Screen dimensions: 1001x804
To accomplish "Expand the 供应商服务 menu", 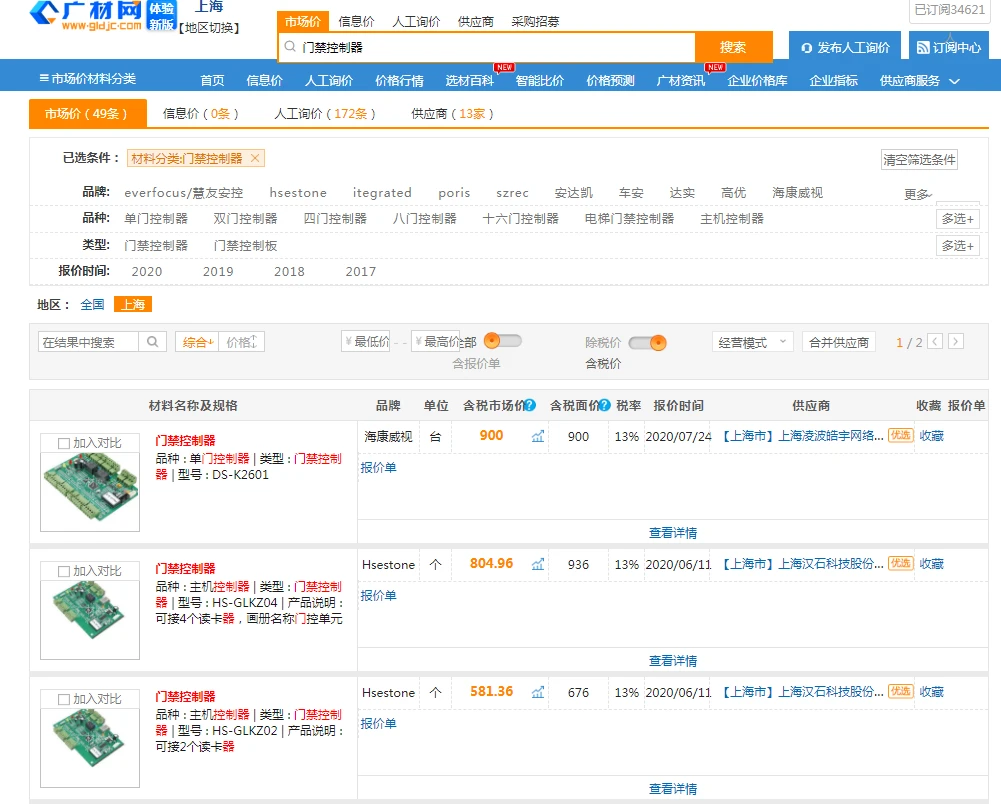I will pyautogui.click(x=919, y=81).
